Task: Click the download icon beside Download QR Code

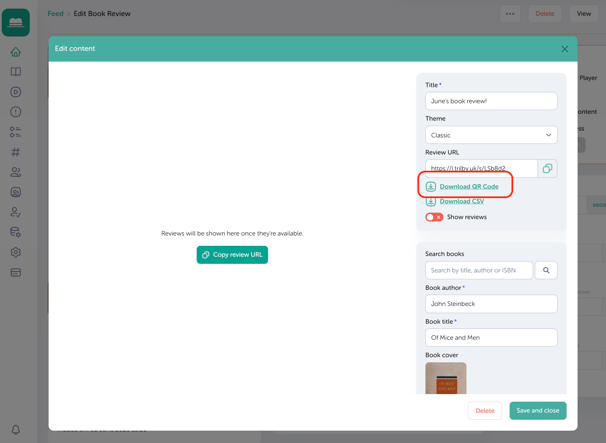Action: [431, 187]
